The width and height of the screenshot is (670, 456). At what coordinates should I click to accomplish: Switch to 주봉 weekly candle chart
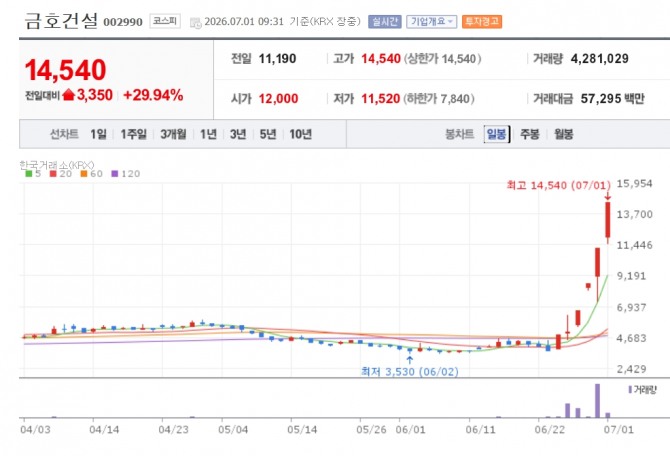tap(529, 134)
